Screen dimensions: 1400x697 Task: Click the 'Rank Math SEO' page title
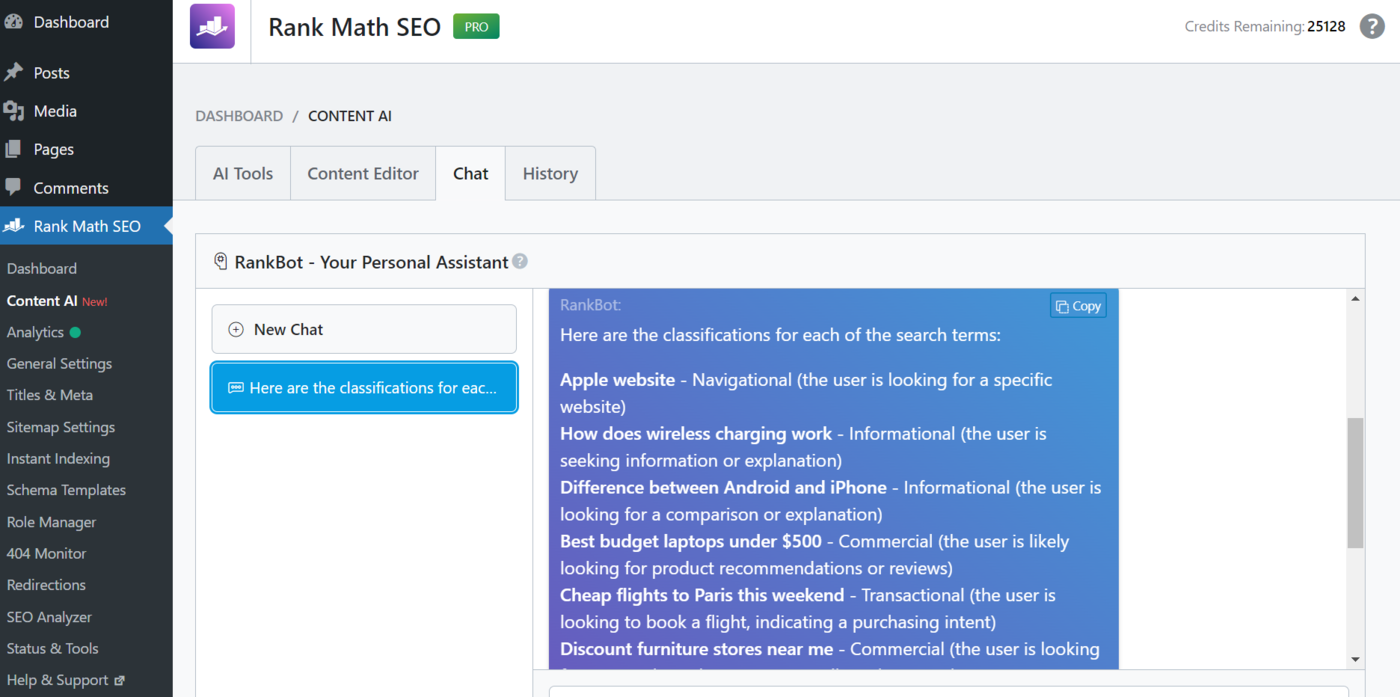[x=354, y=27]
